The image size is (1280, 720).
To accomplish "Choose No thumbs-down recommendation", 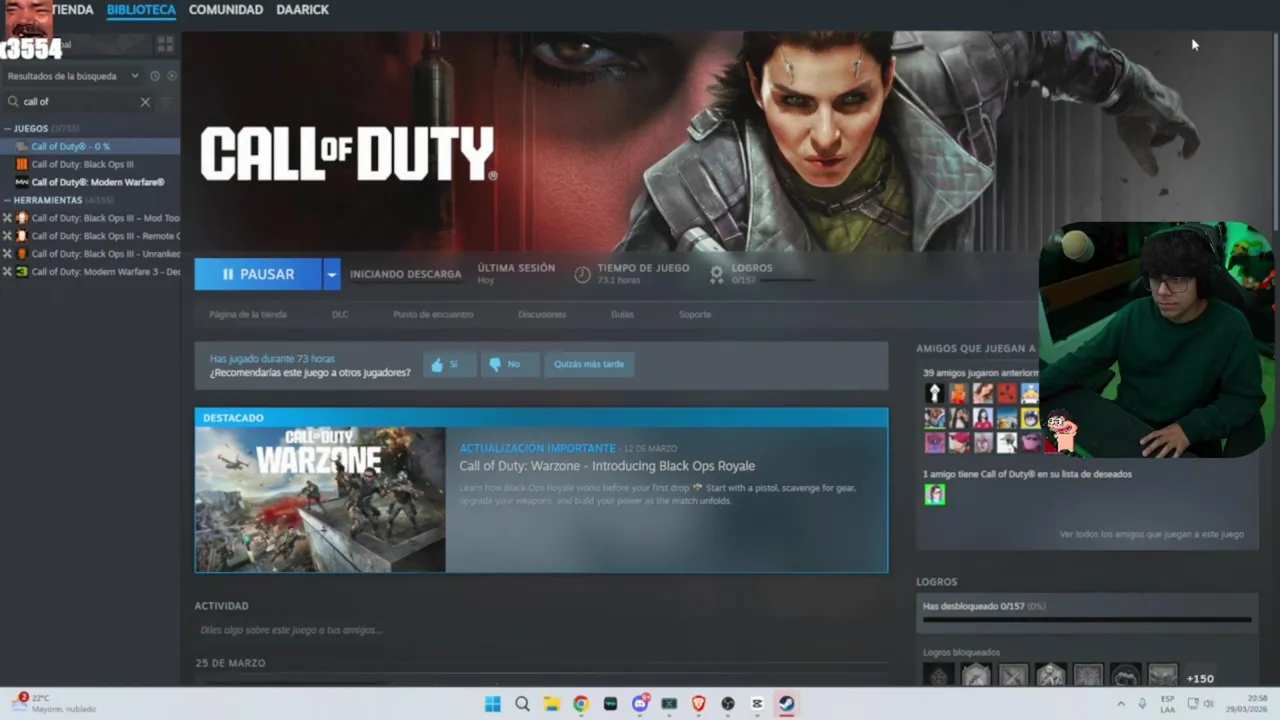I will pos(509,364).
